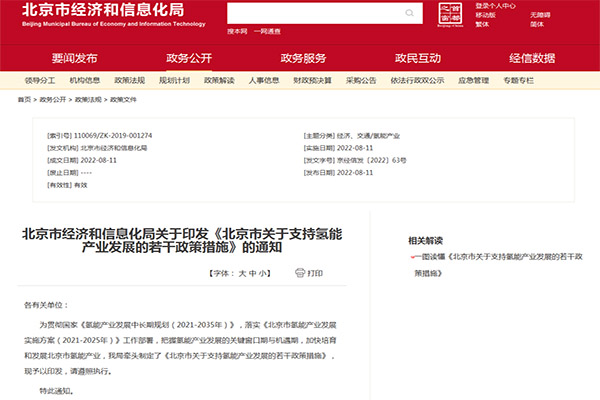Screen dimensions: 600x400
Task: Open the 政民互动 main tab
Action: tap(417, 58)
